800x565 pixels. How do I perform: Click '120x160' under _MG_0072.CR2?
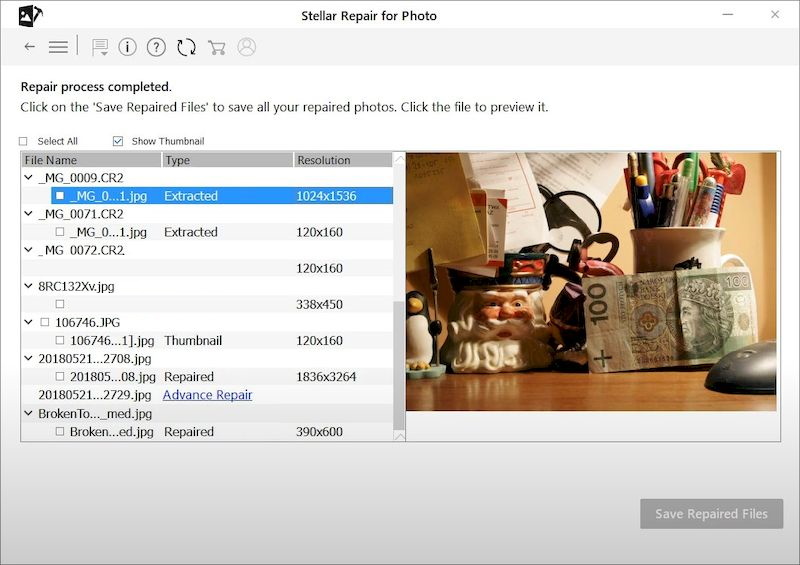[319, 268]
